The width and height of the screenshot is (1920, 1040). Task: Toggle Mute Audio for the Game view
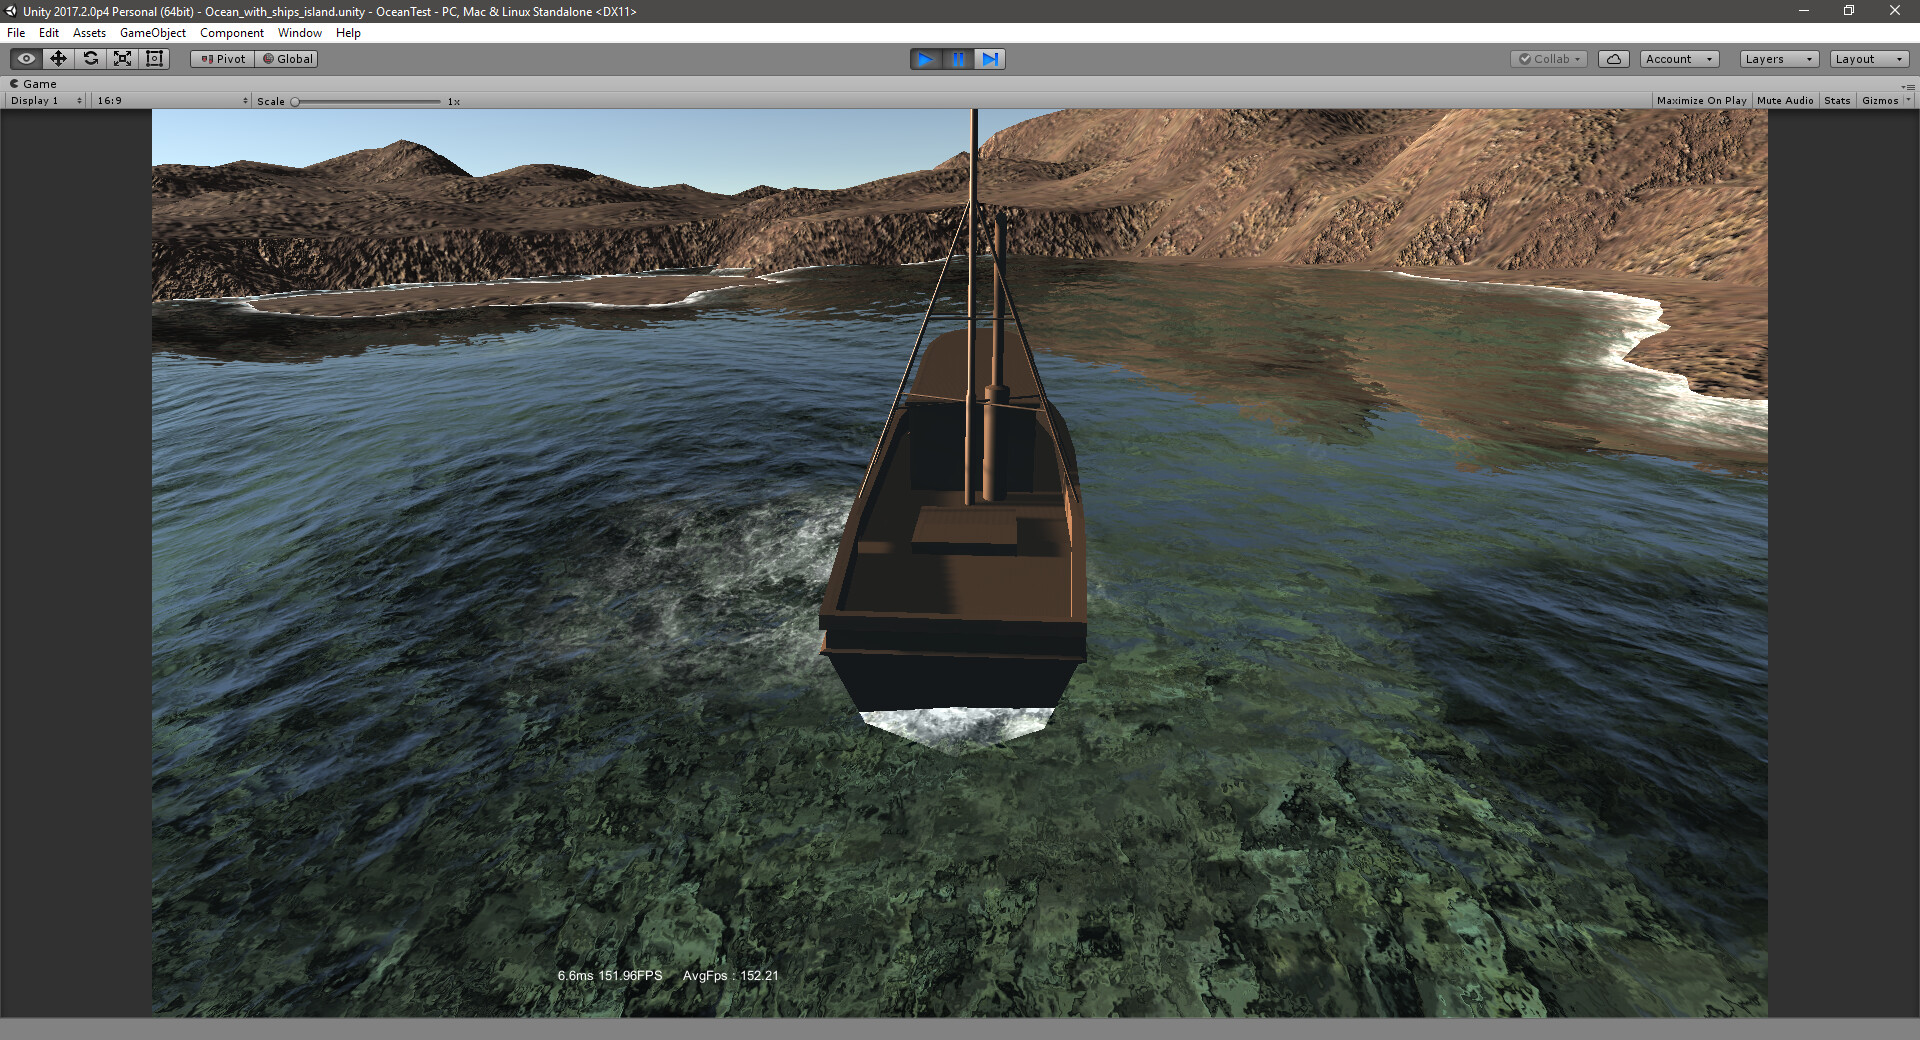click(x=1785, y=100)
